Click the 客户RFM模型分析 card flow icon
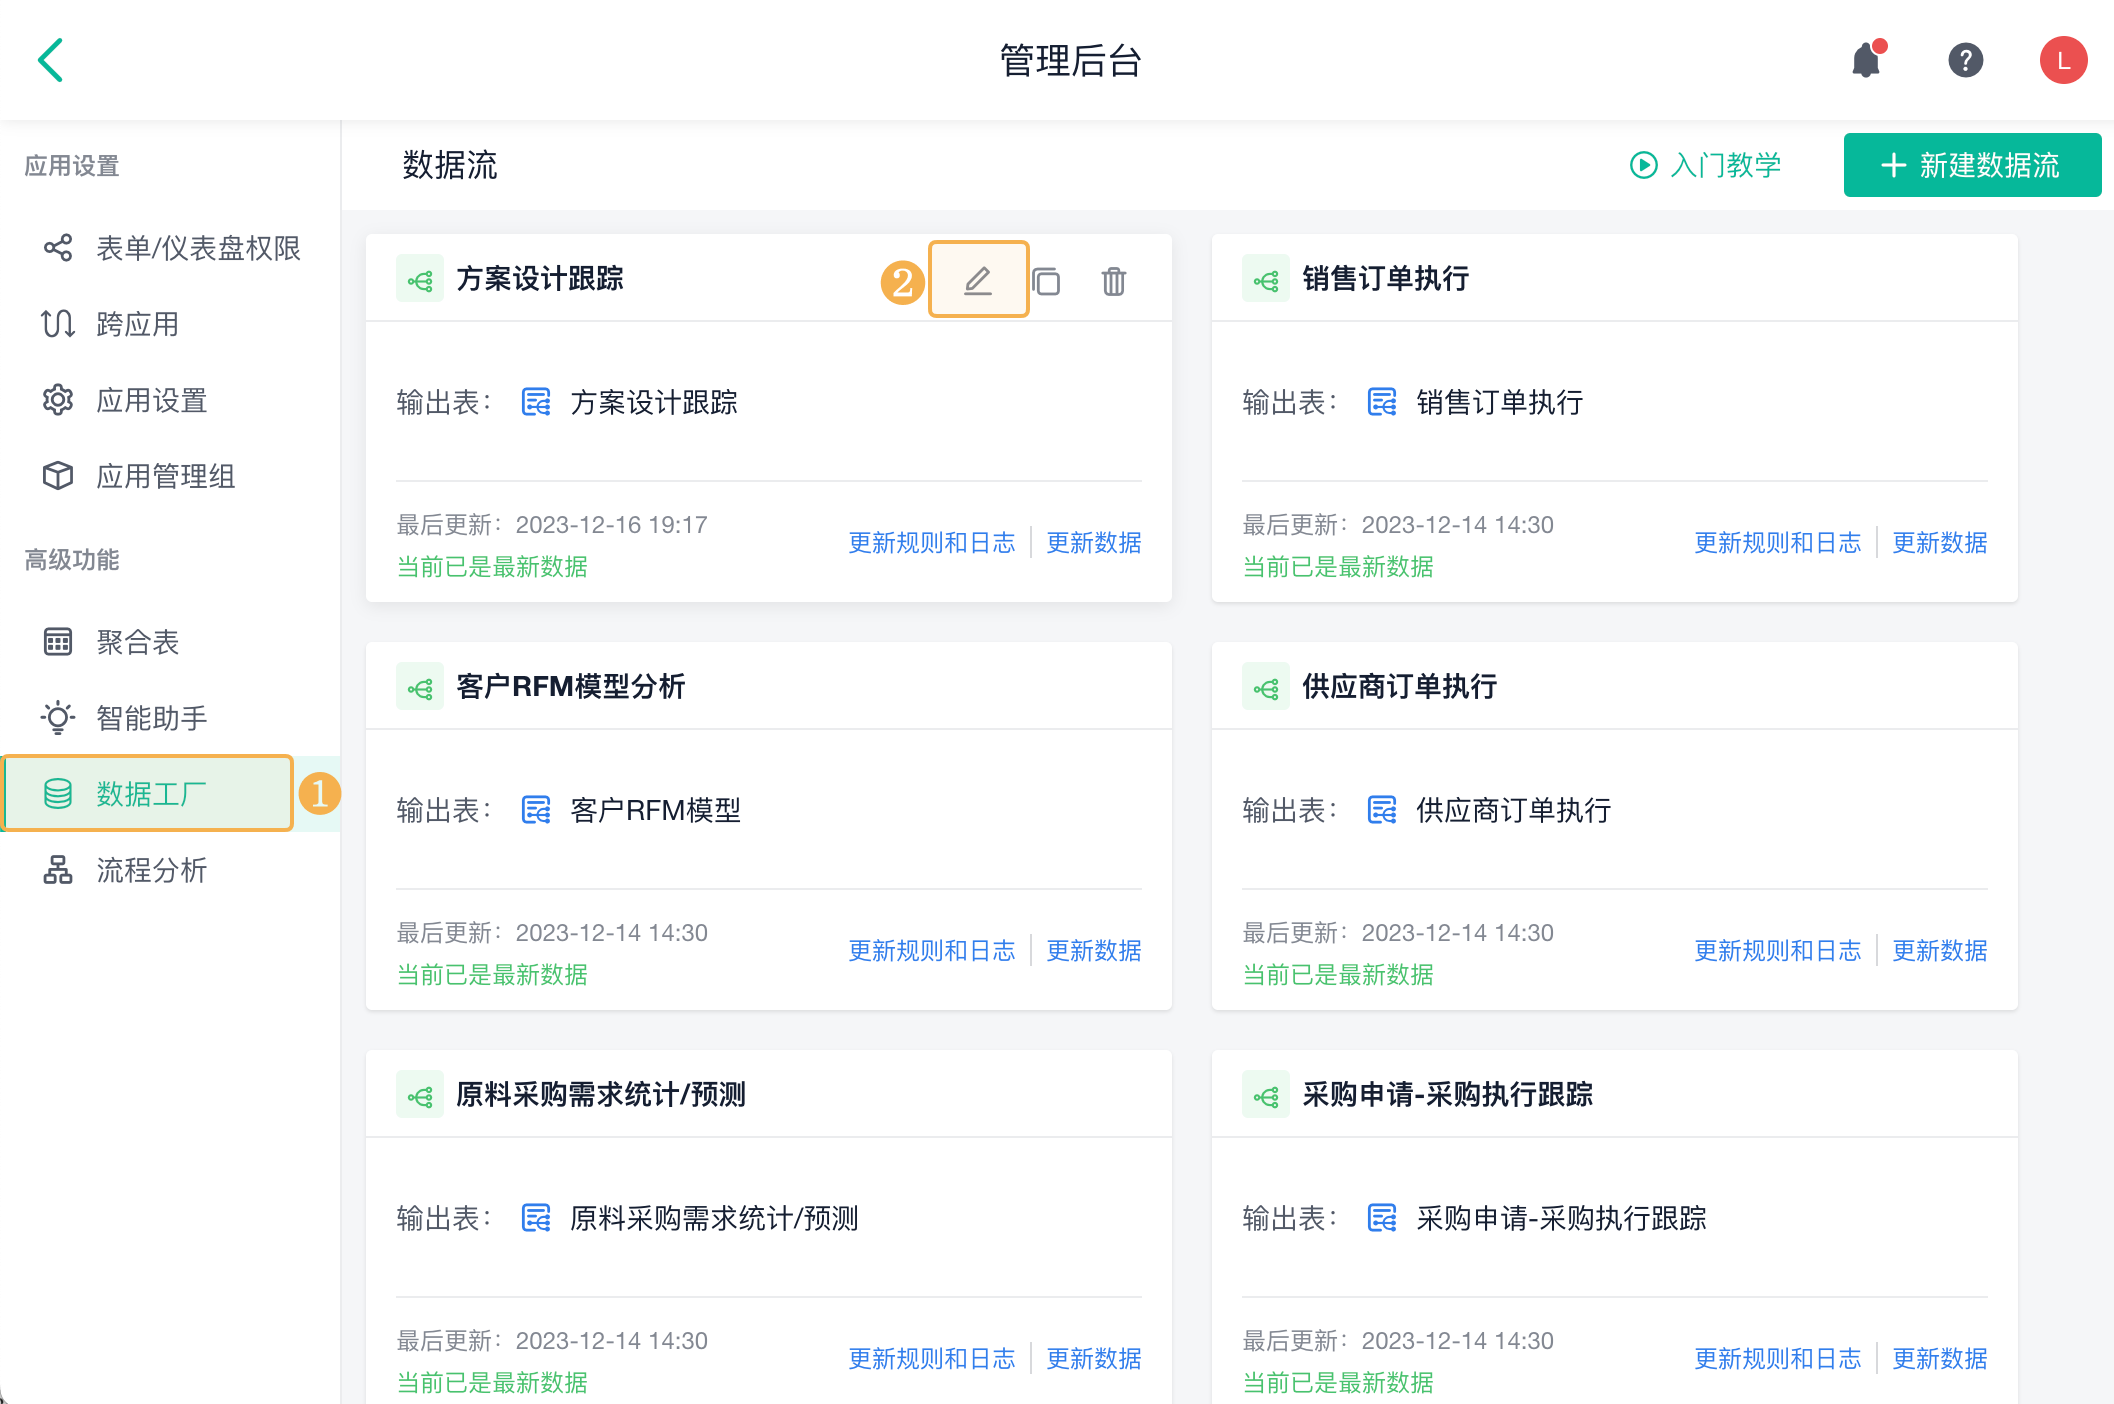The image size is (2114, 1404). click(420, 687)
